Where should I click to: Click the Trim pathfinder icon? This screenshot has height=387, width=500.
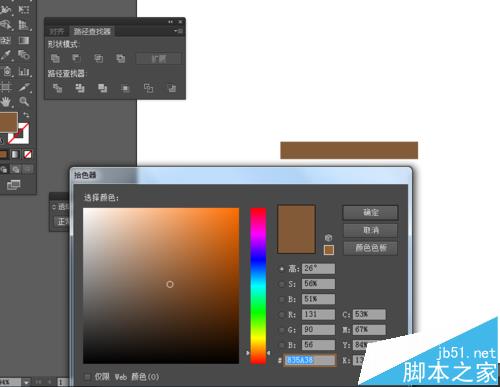coord(80,88)
